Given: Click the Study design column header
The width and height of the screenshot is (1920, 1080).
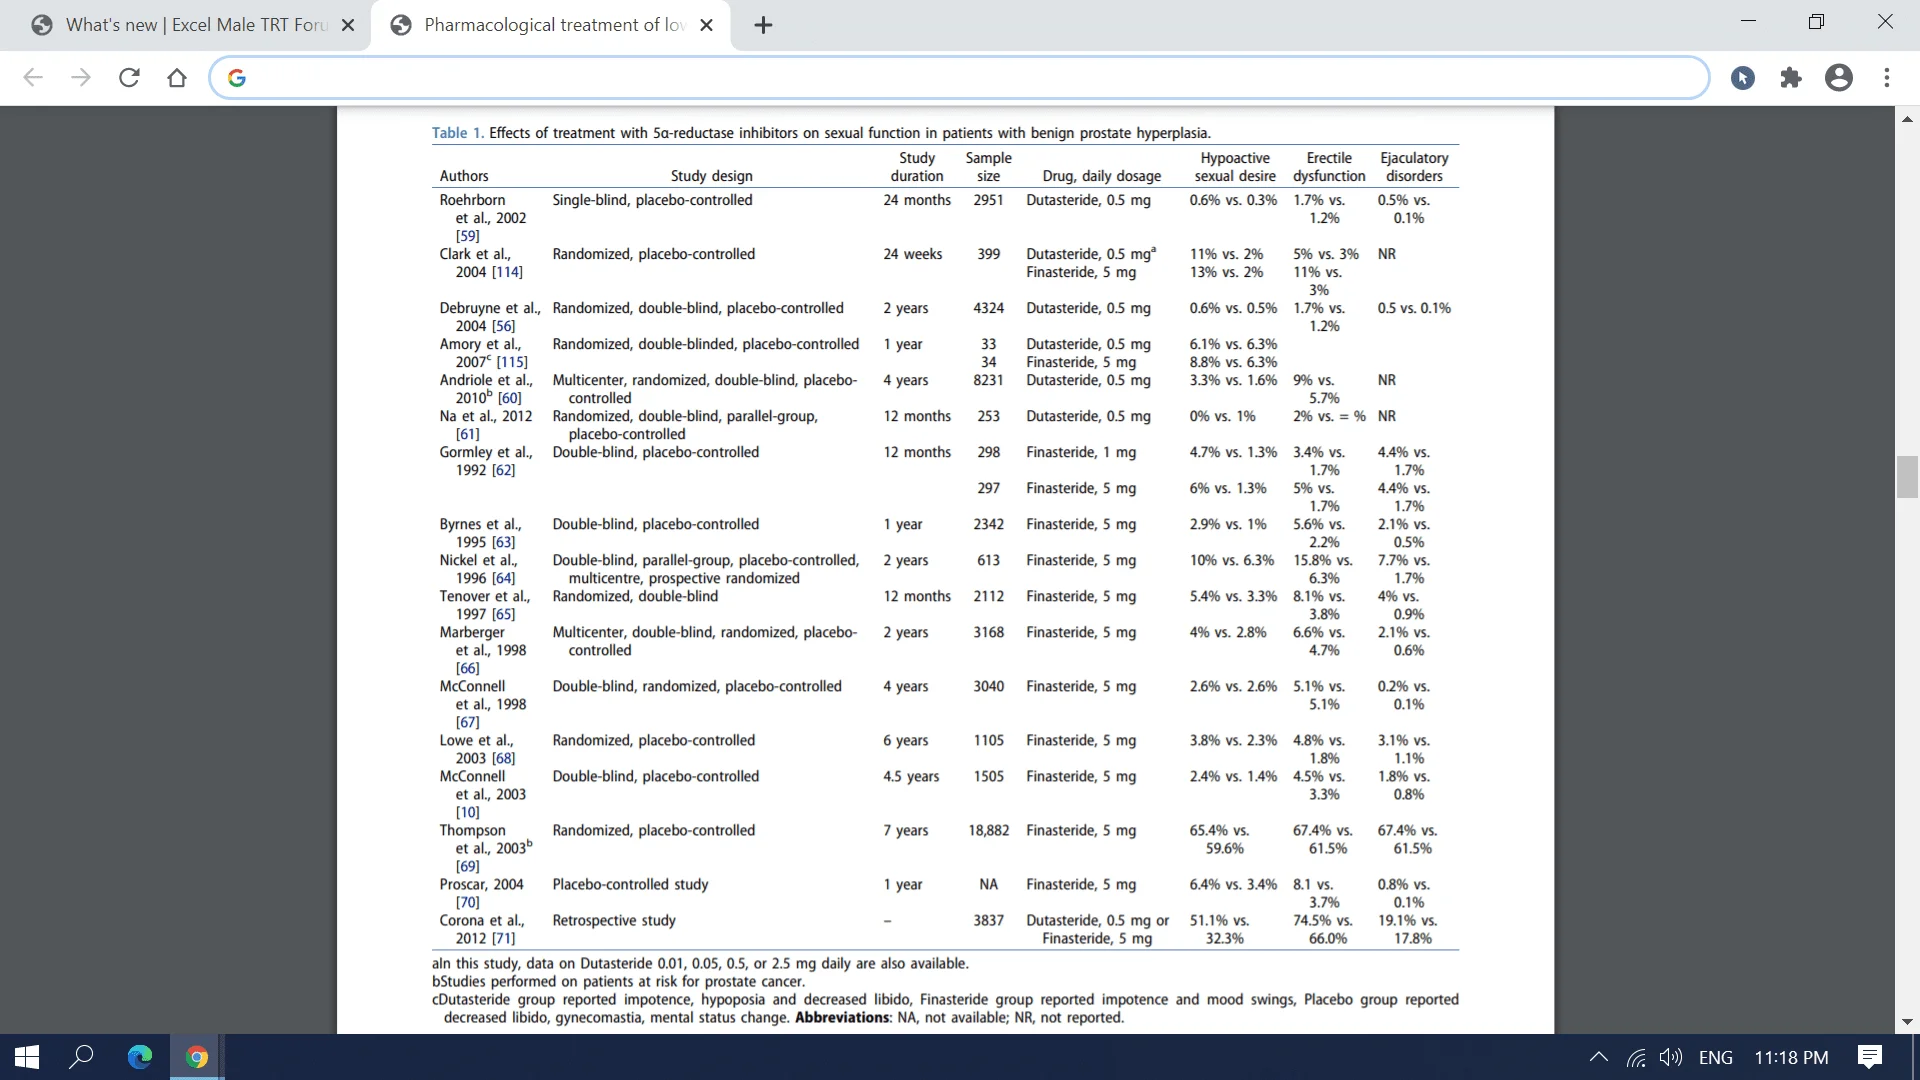Looking at the screenshot, I should click(x=711, y=176).
